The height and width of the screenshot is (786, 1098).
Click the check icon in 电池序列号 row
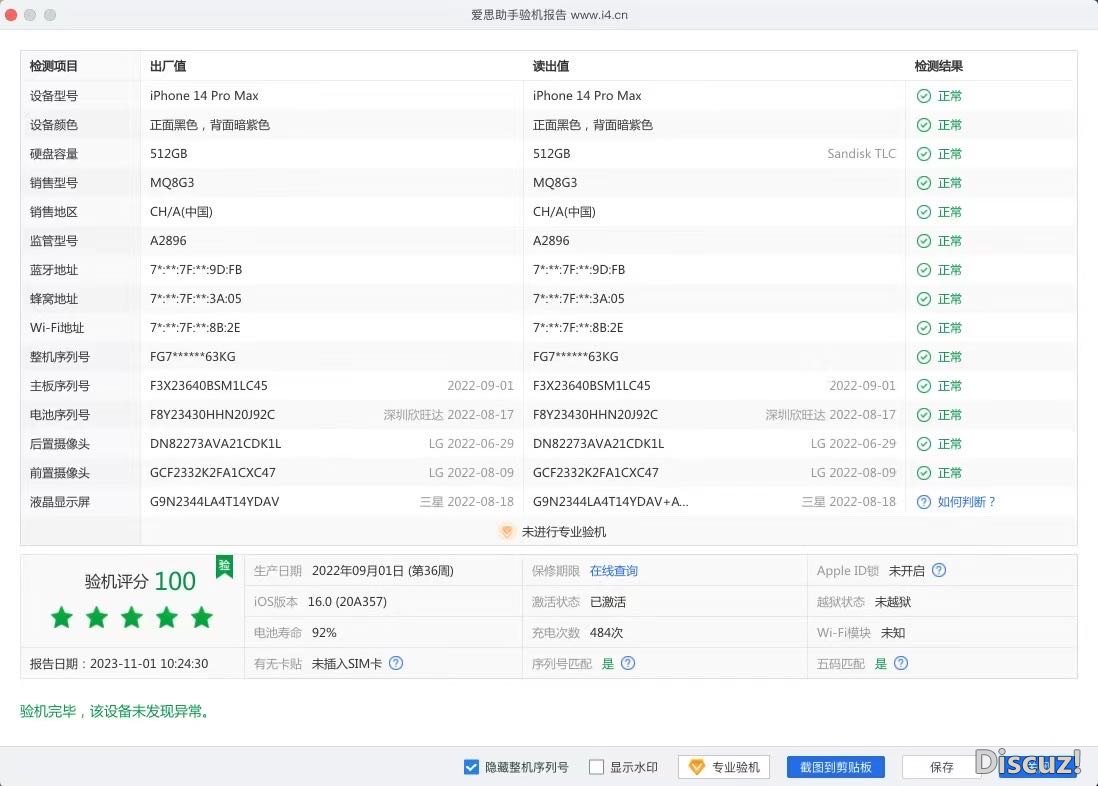tap(924, 415)
